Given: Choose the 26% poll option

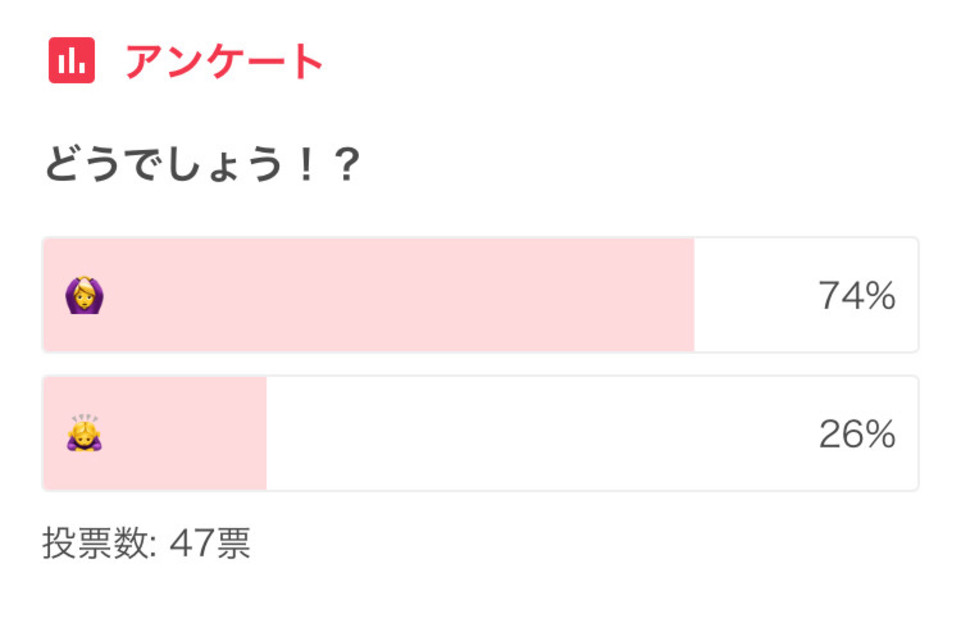Looking at the screenshot, I should tap(481, 433).
